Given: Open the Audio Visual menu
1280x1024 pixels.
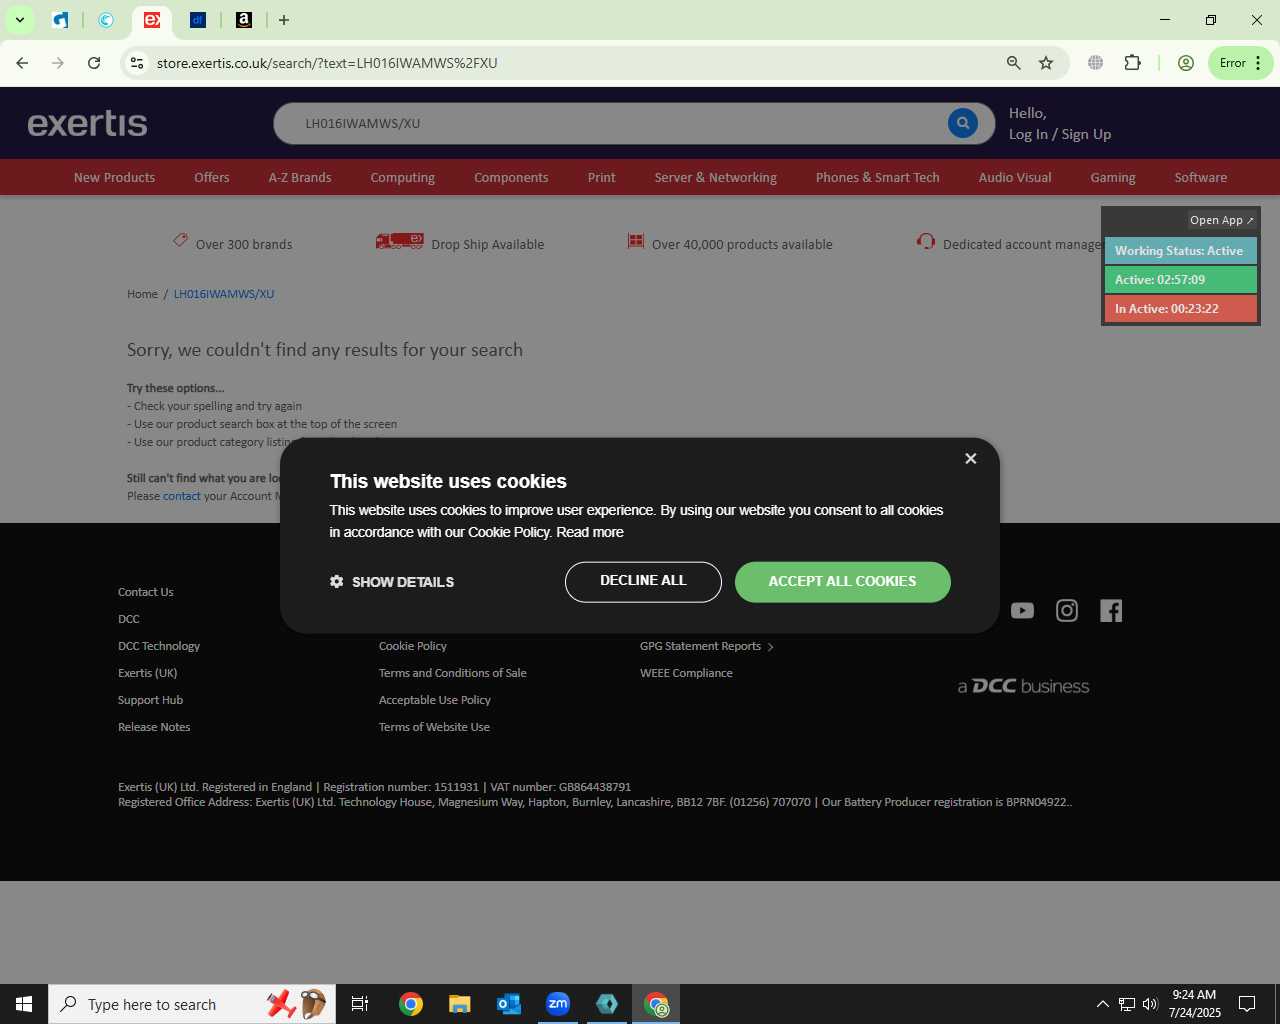Looking at the screenshot, I should 1015,177.
